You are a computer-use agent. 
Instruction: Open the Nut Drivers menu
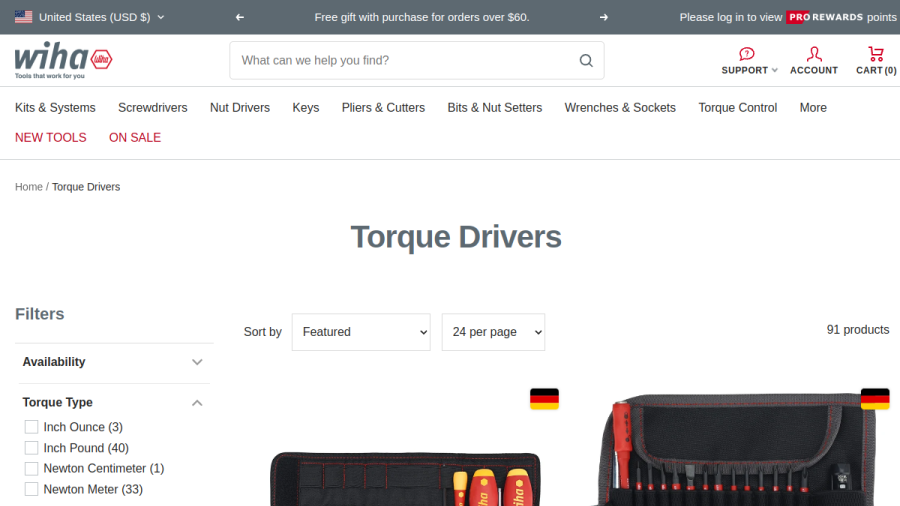[x=240, y=107]
